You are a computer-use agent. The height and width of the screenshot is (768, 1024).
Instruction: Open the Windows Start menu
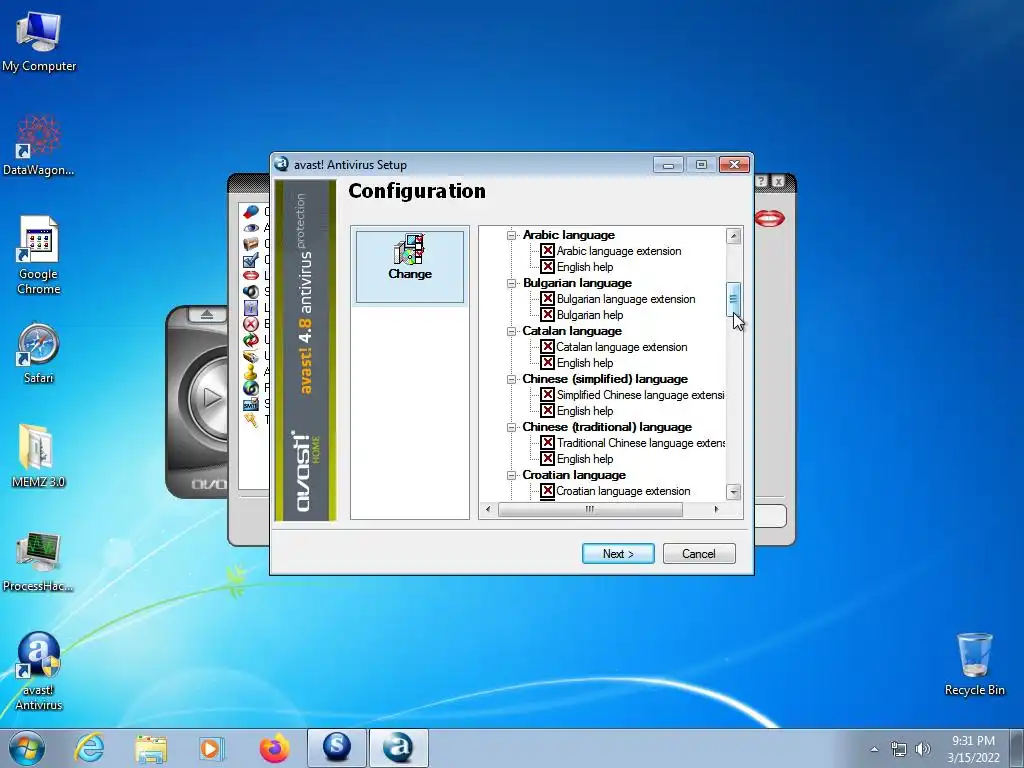click(27, 748)
